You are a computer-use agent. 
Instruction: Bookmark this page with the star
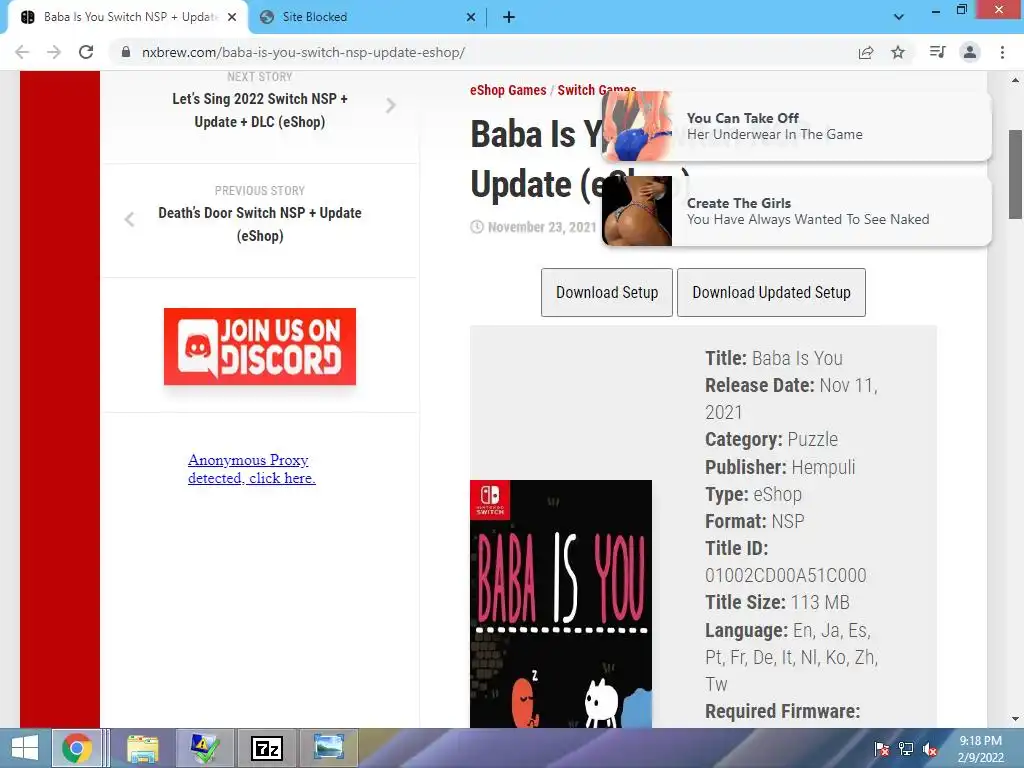click(x=898, y=52)
